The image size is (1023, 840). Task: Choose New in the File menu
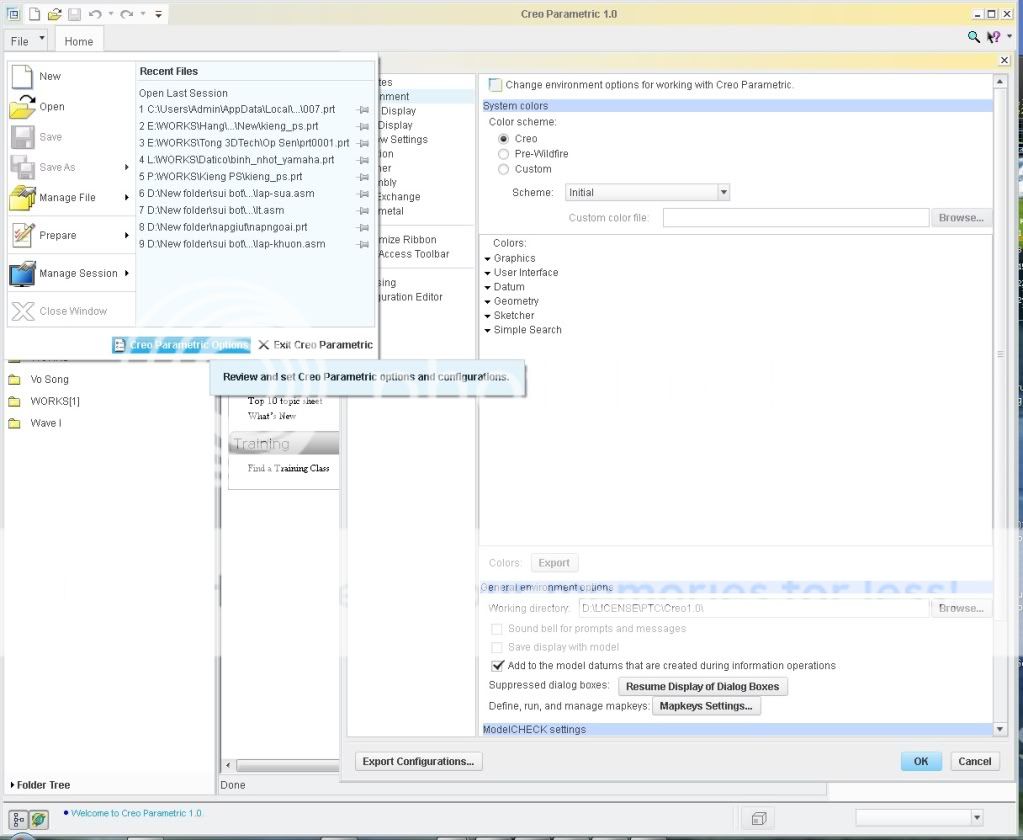click(x=50, y=76)
